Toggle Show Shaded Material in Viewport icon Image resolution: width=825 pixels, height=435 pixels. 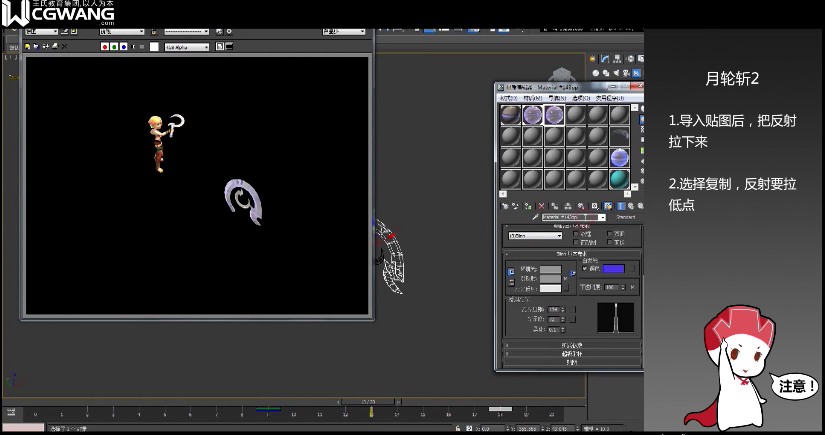(x=608, y=206)
